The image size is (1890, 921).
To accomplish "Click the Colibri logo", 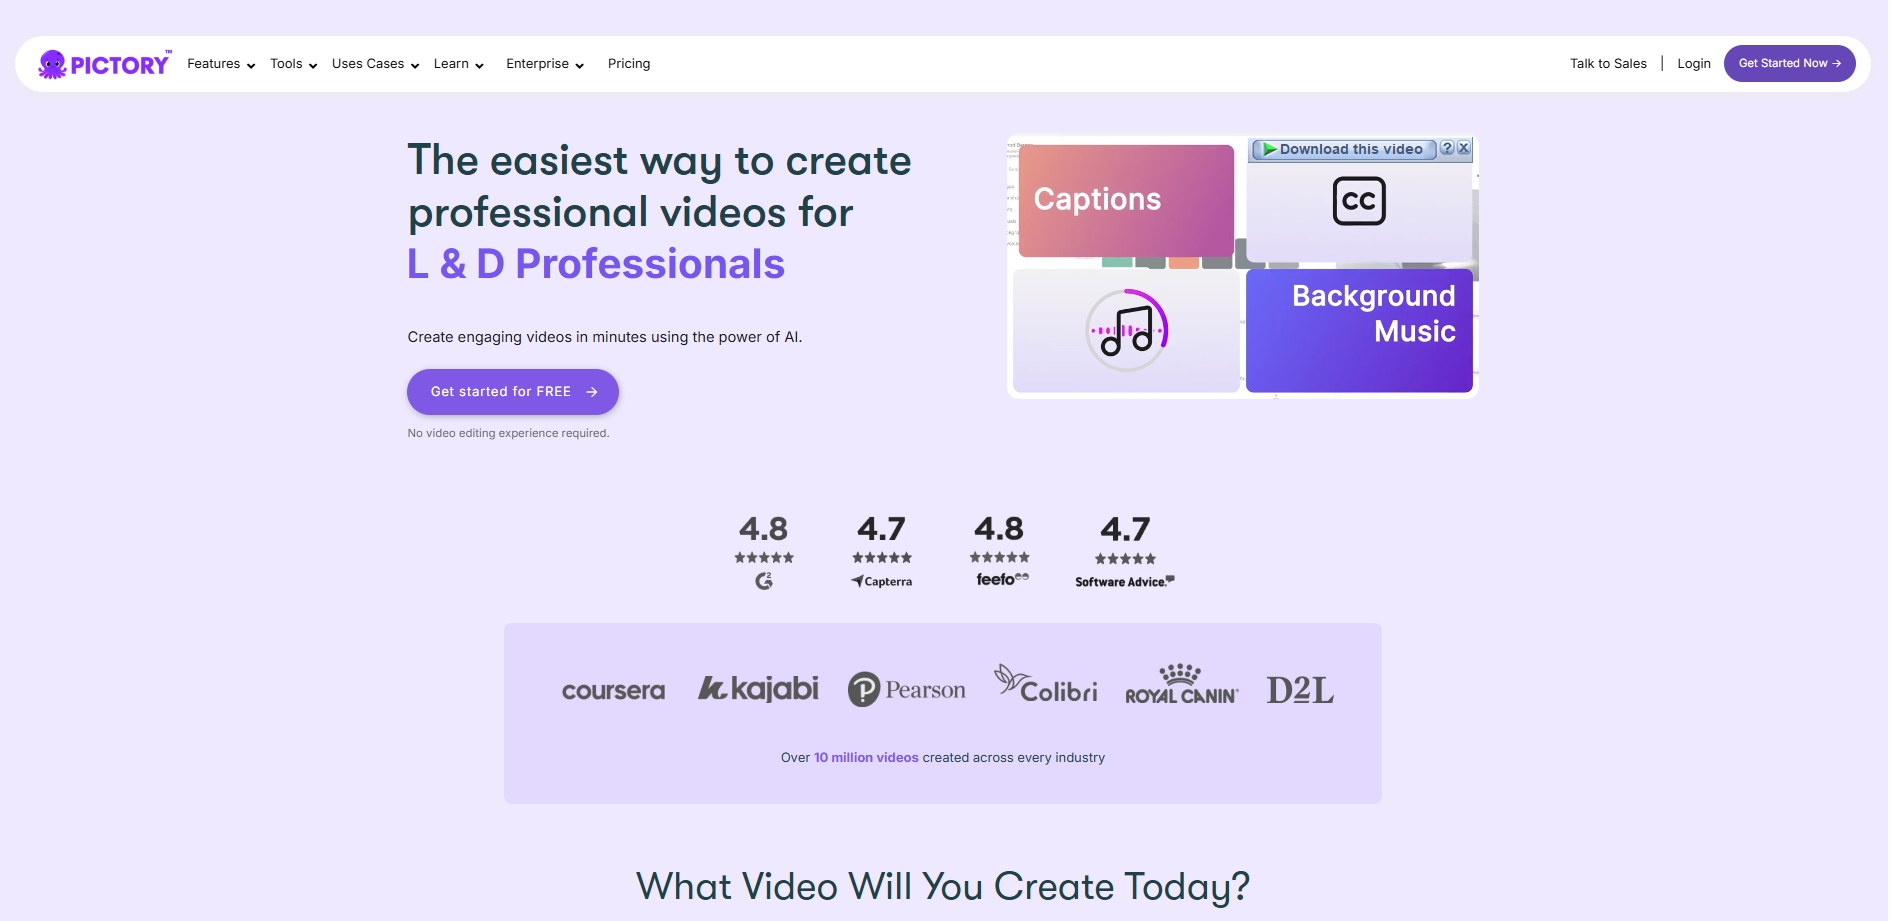I will (1046, 684).
